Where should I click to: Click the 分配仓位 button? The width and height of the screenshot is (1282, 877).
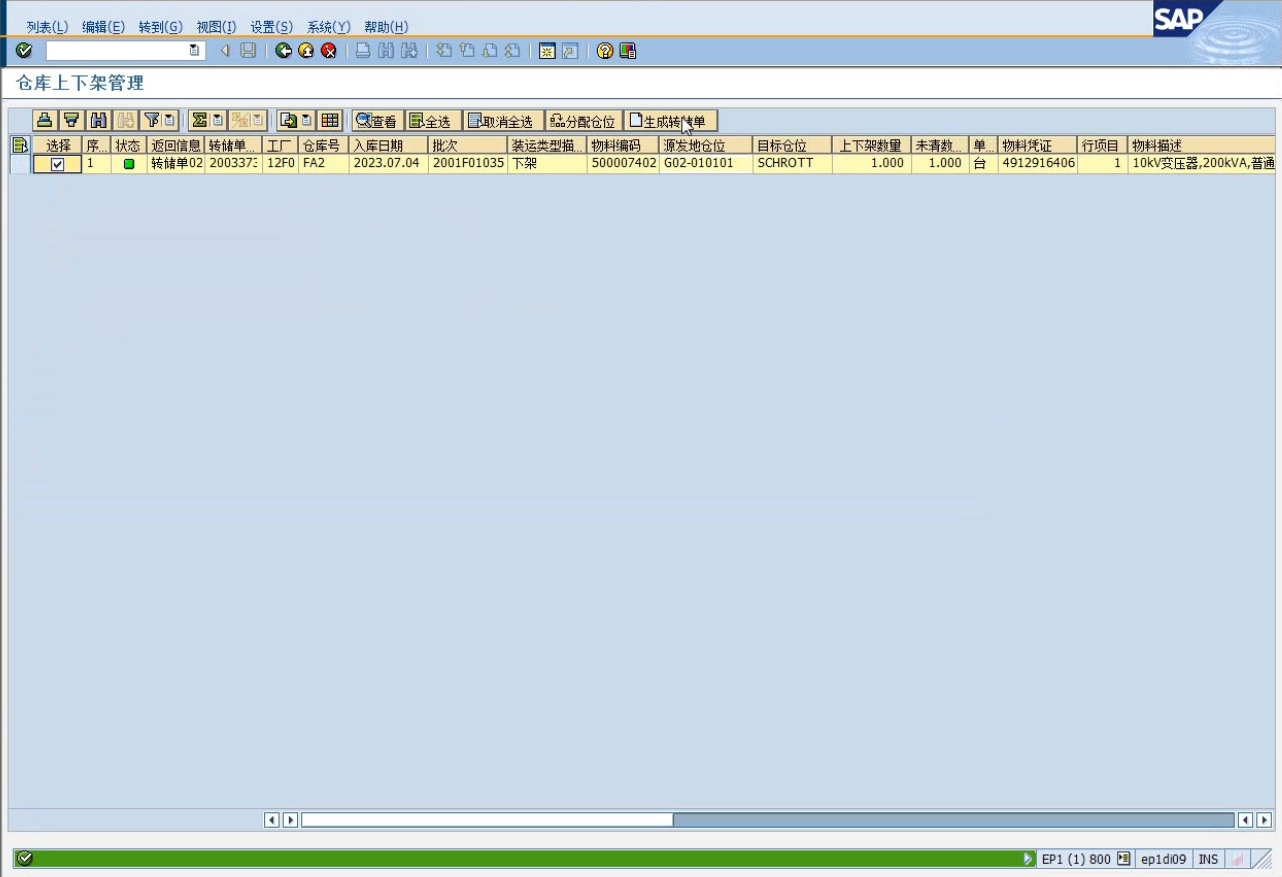pos(583,121)
